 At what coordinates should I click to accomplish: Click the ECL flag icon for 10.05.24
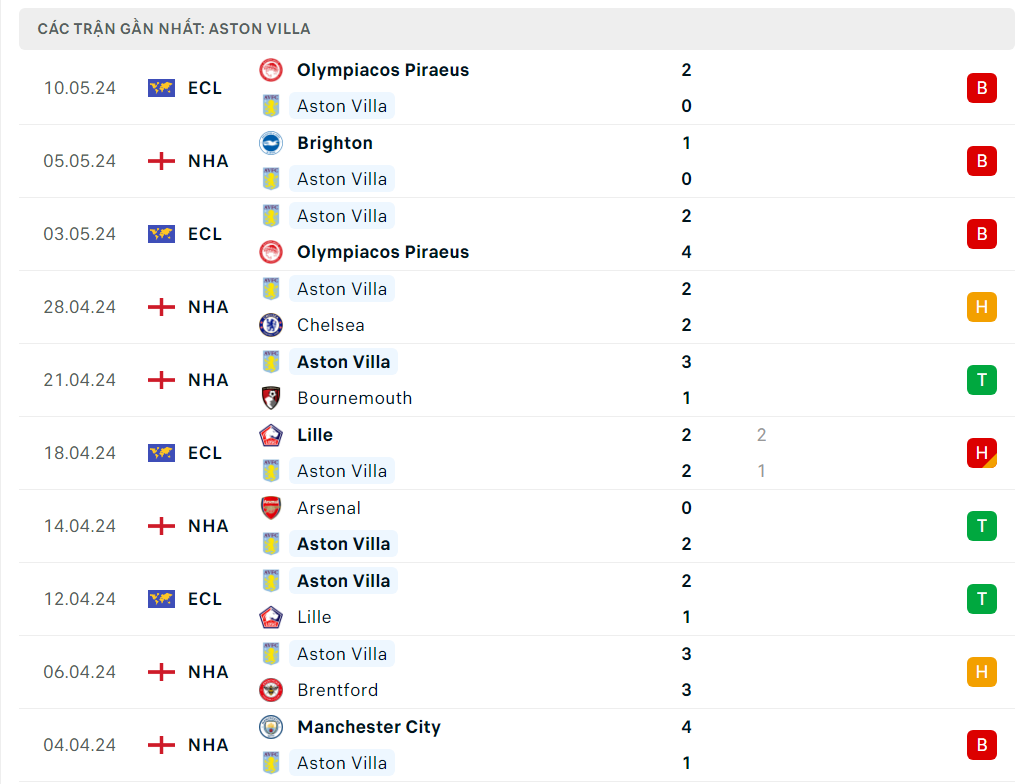161,88
